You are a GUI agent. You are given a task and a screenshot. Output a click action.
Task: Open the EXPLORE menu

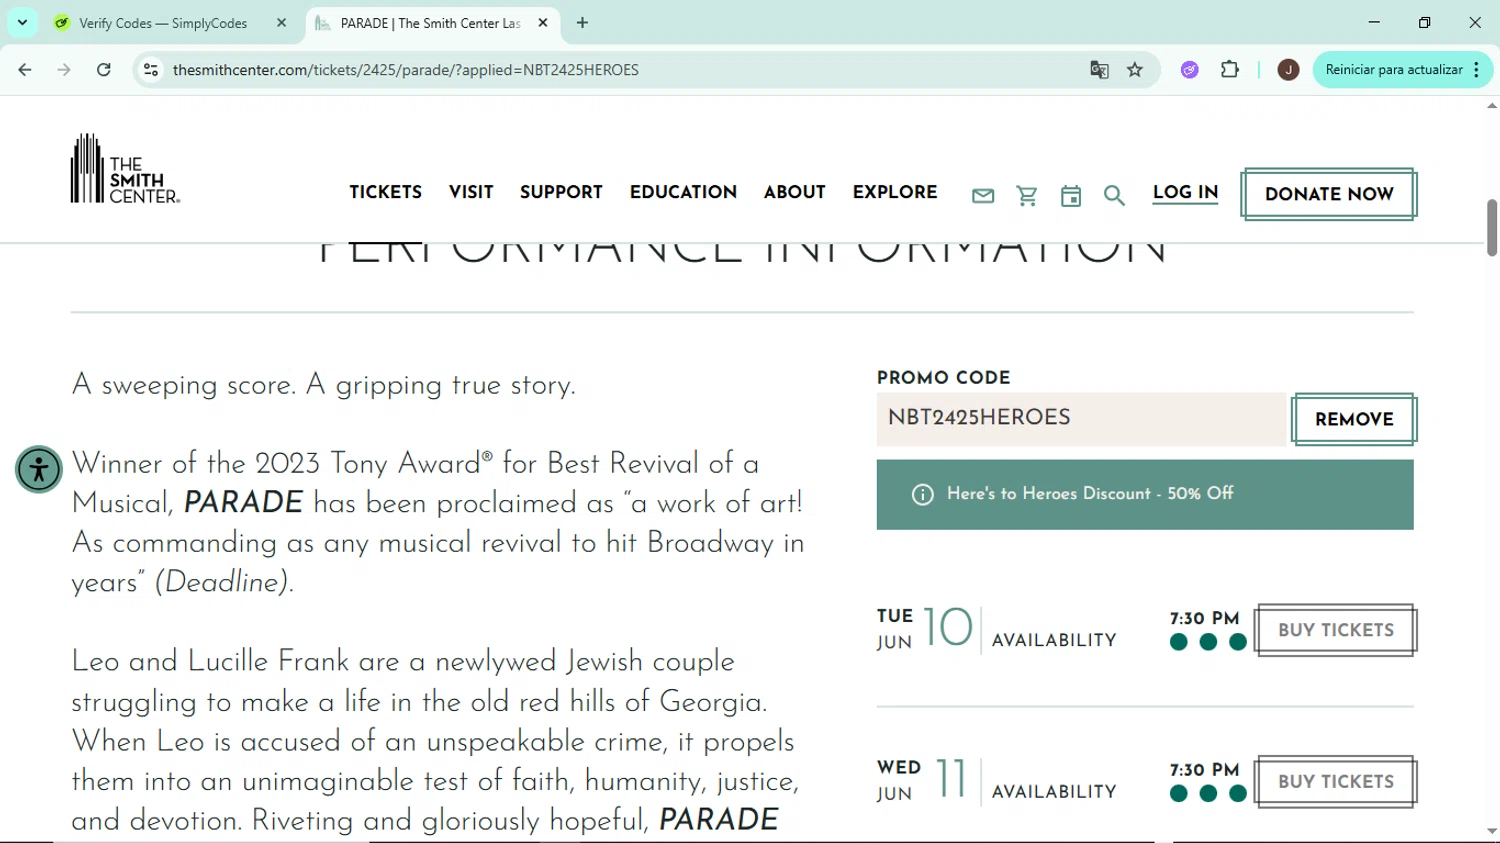895,193
